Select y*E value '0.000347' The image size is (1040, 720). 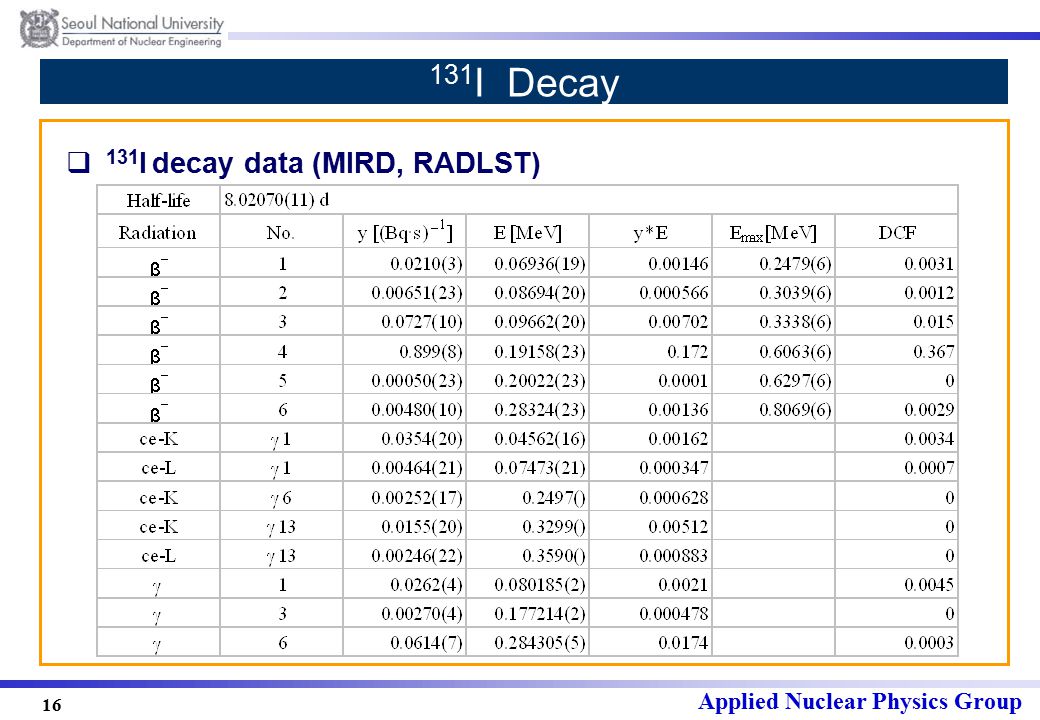tap(674, 468)
